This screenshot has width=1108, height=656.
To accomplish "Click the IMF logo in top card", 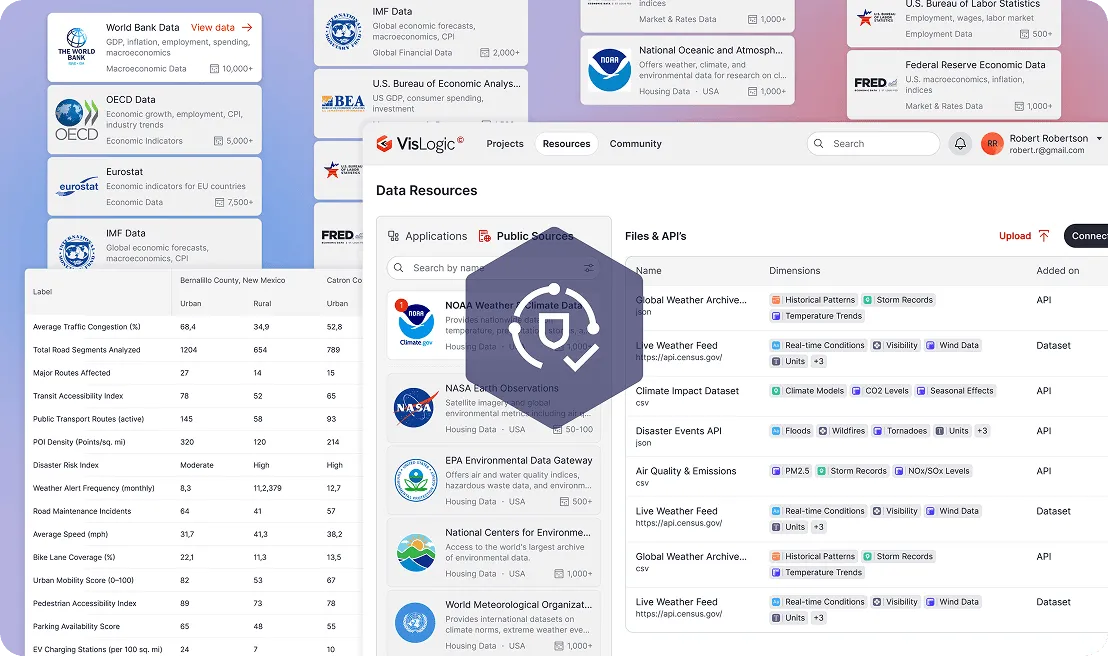I will click(x=343, y=32).
